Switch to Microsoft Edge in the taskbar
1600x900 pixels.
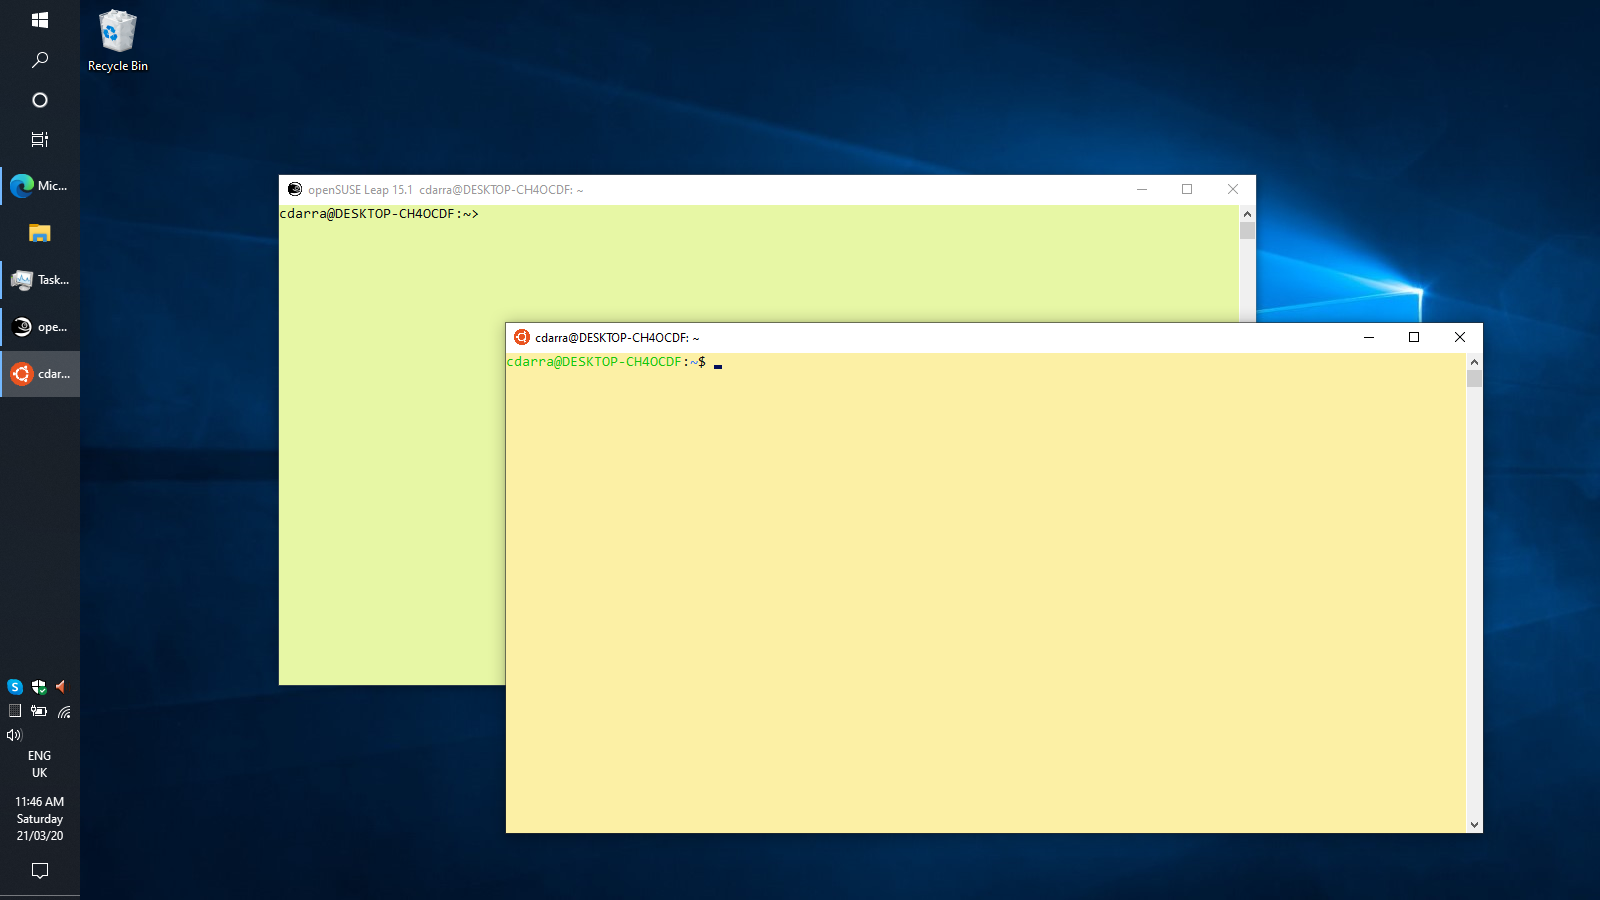tap(40, 186)
